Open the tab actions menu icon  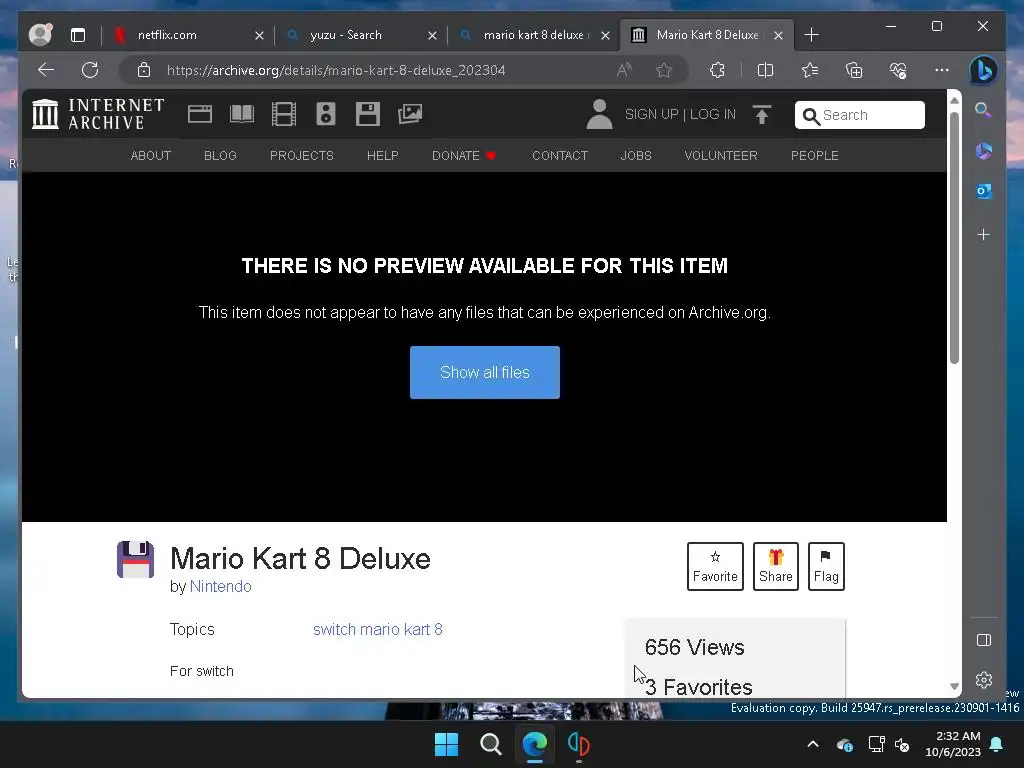[78, 35]
